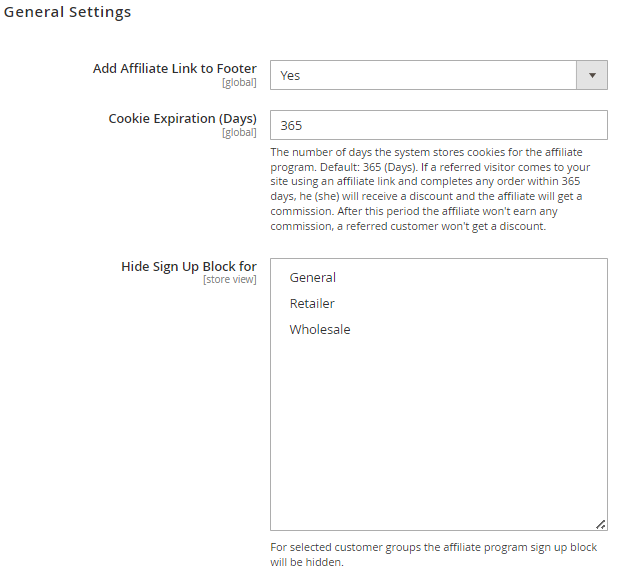Click the cookie expiration help text paragraph

[430, 189]
